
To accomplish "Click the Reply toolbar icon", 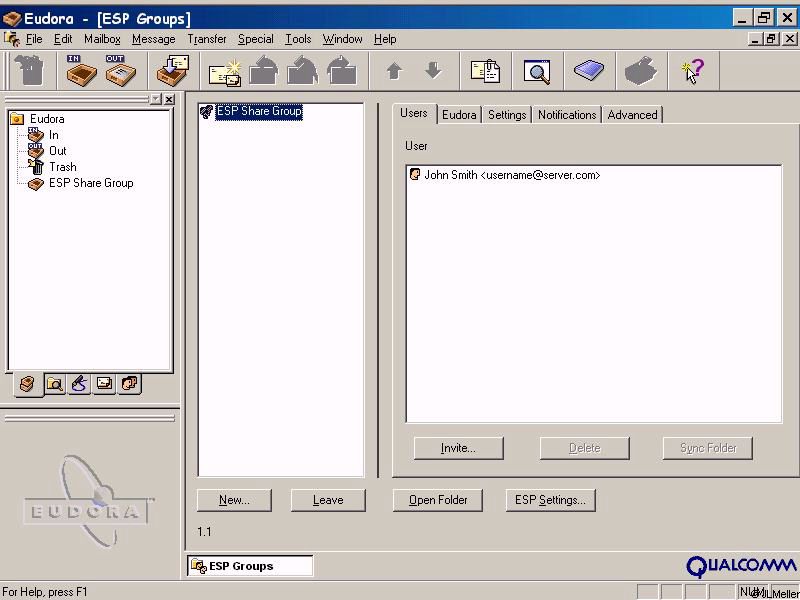I will click(264, 70).
